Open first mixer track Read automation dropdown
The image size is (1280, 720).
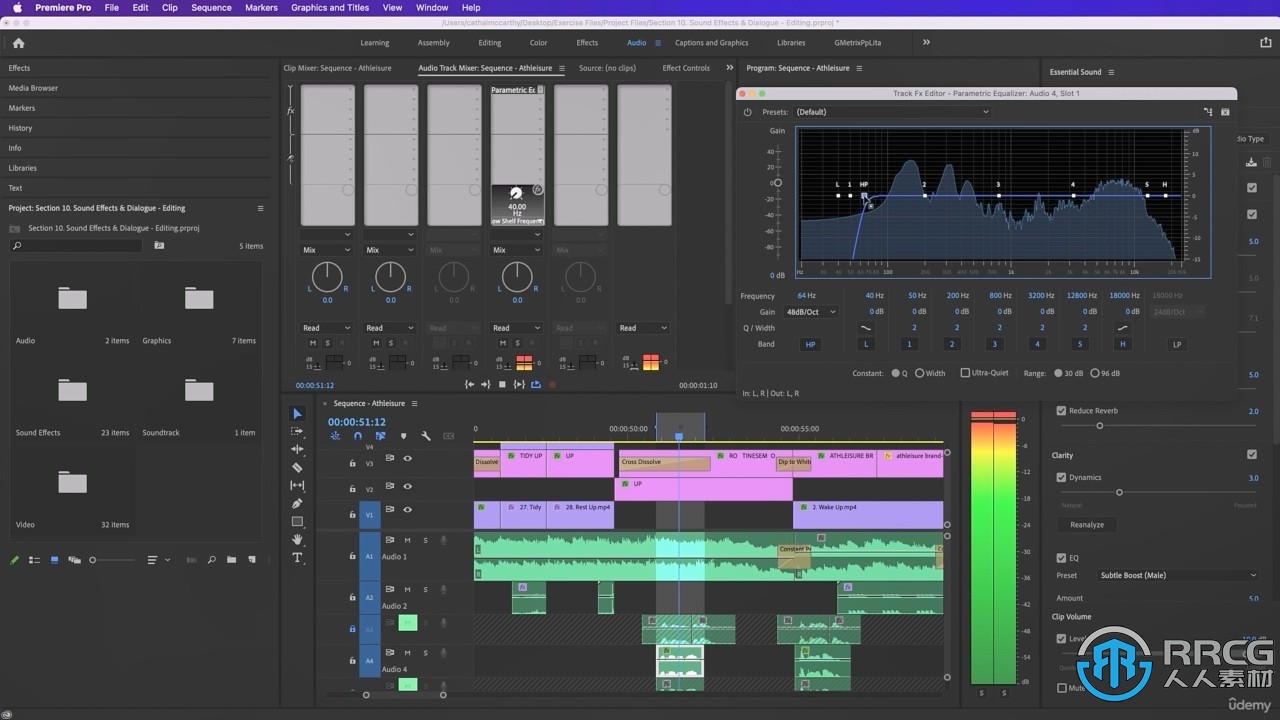(327, 328)
